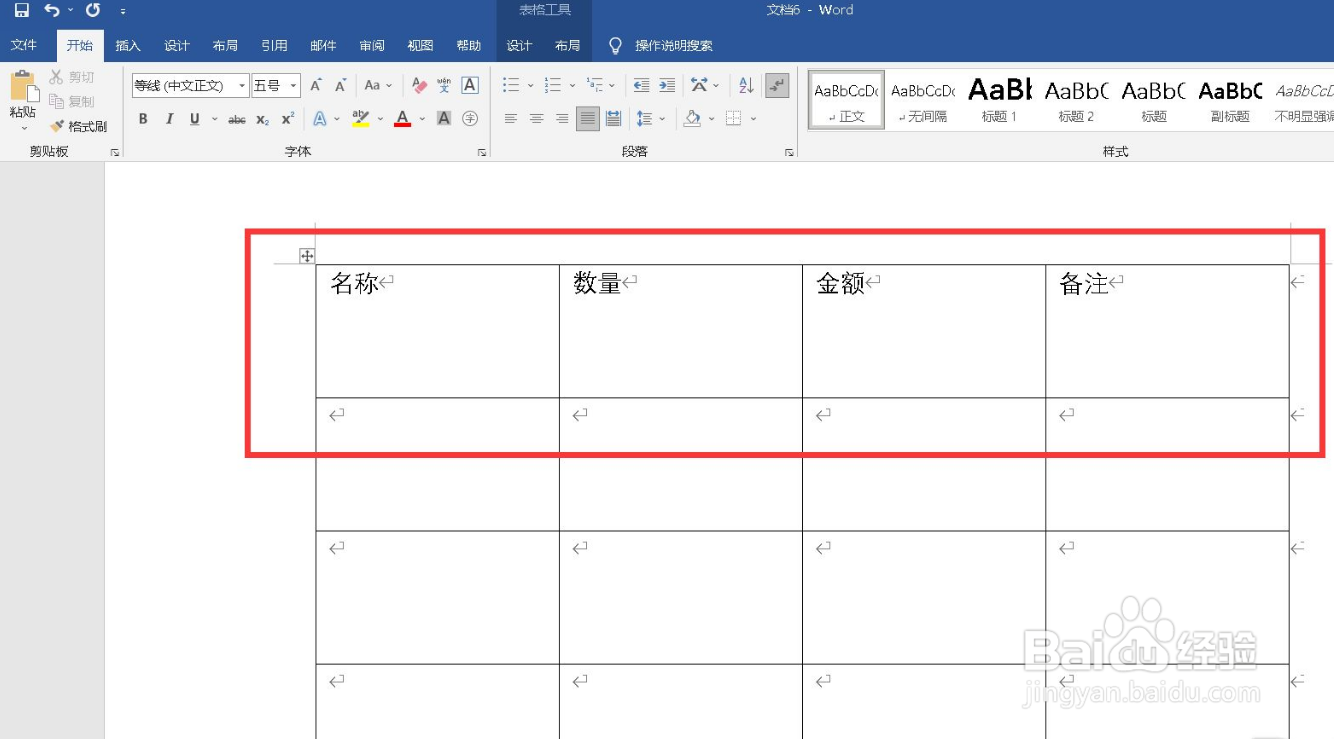The image size is (1334, 739).
Task: Open the underline style dropdown arrow
Action: tap(214, 119)
